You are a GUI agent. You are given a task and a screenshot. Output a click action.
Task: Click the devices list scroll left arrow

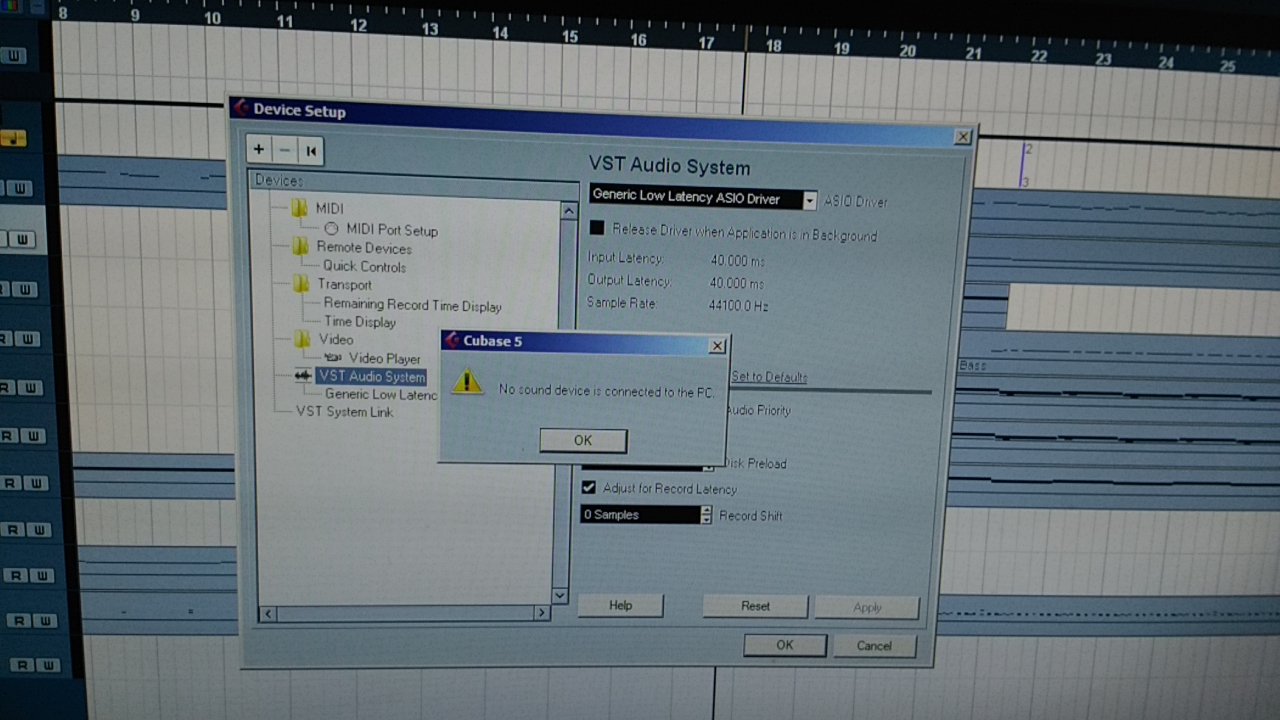(267, 613)
